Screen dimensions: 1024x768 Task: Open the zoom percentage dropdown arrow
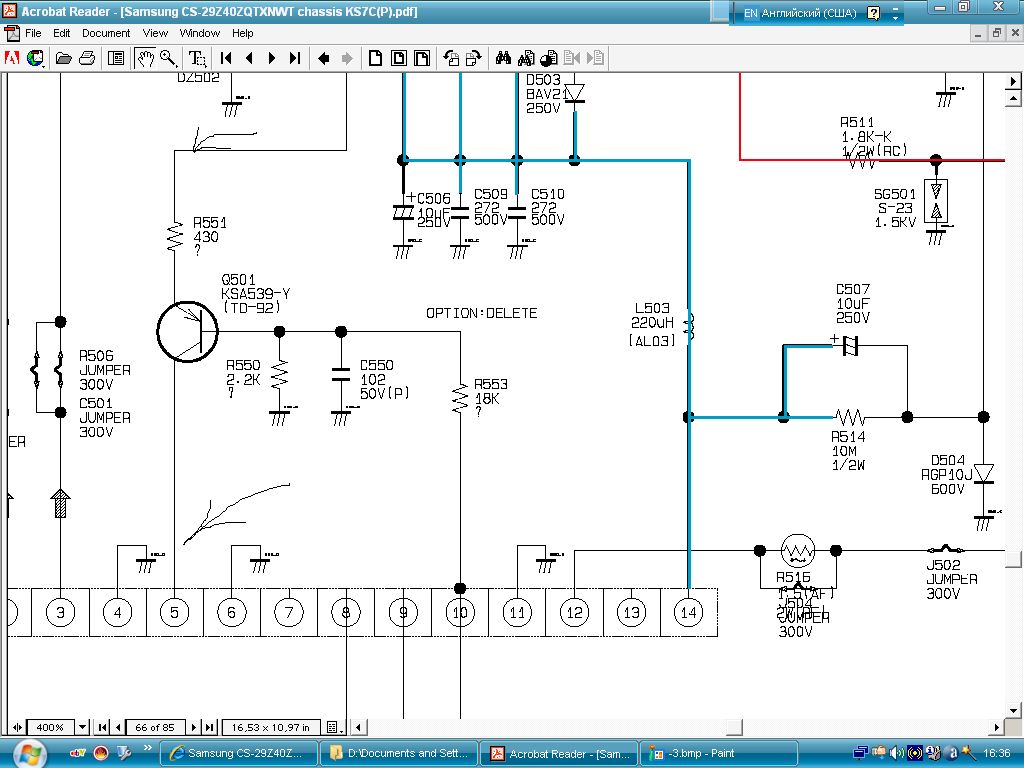82,727
